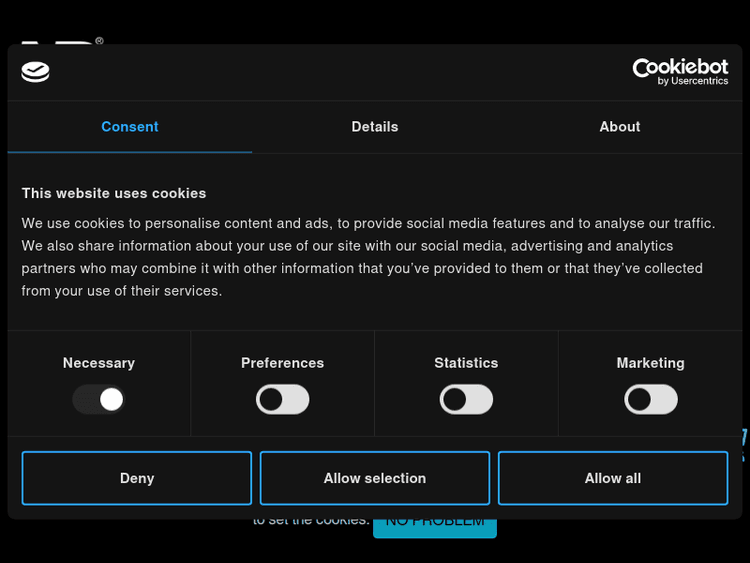The image size is (750, 563).
Task: Click the Preferences category label
Action: [283, 363]
